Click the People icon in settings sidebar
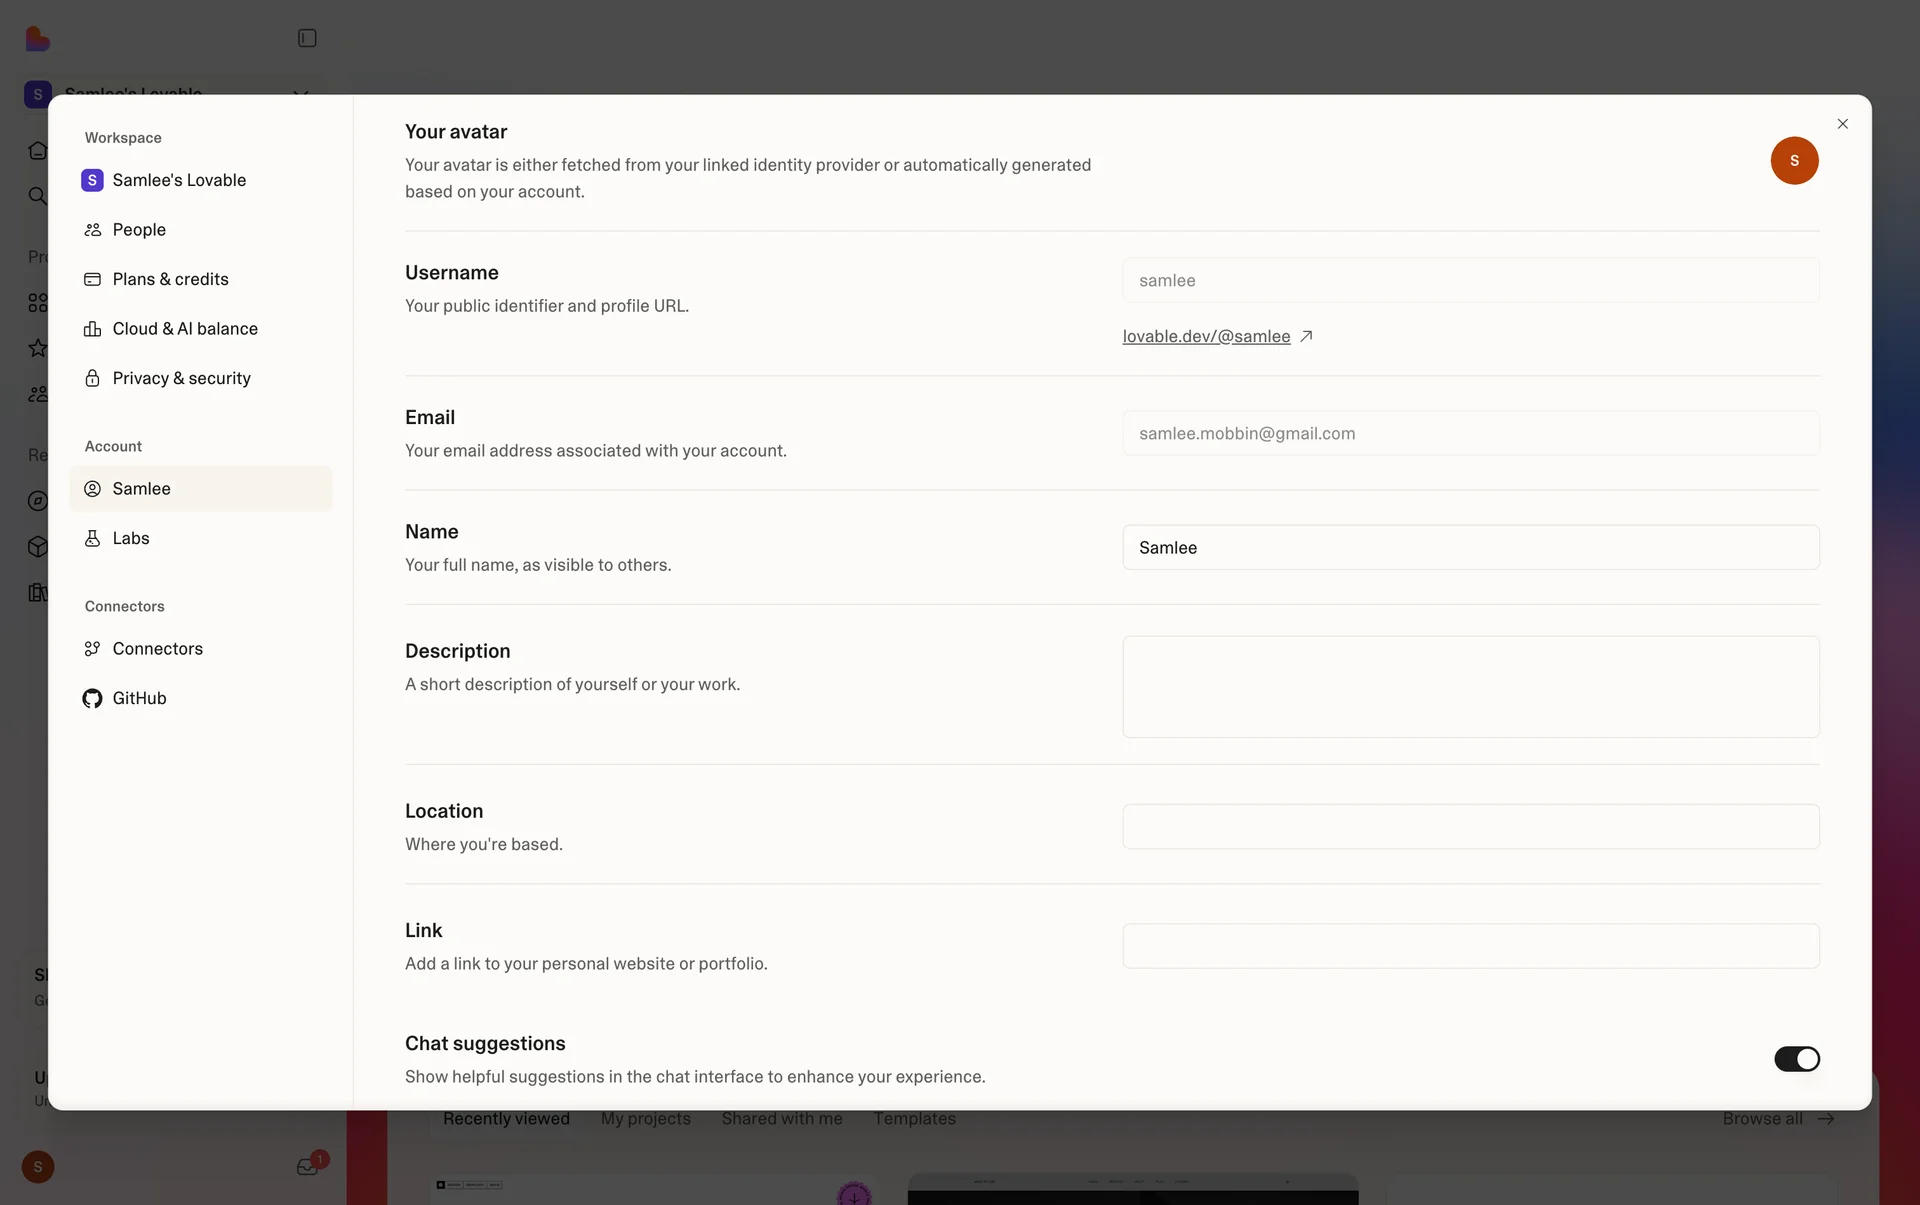Viewport: 1920px width, 1205px height. pos(93,230)
